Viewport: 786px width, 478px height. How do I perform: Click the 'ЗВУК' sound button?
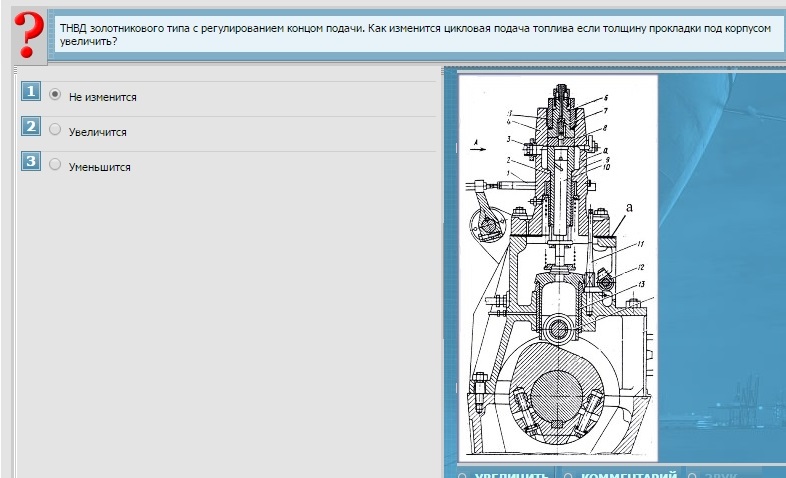(714, 474)
